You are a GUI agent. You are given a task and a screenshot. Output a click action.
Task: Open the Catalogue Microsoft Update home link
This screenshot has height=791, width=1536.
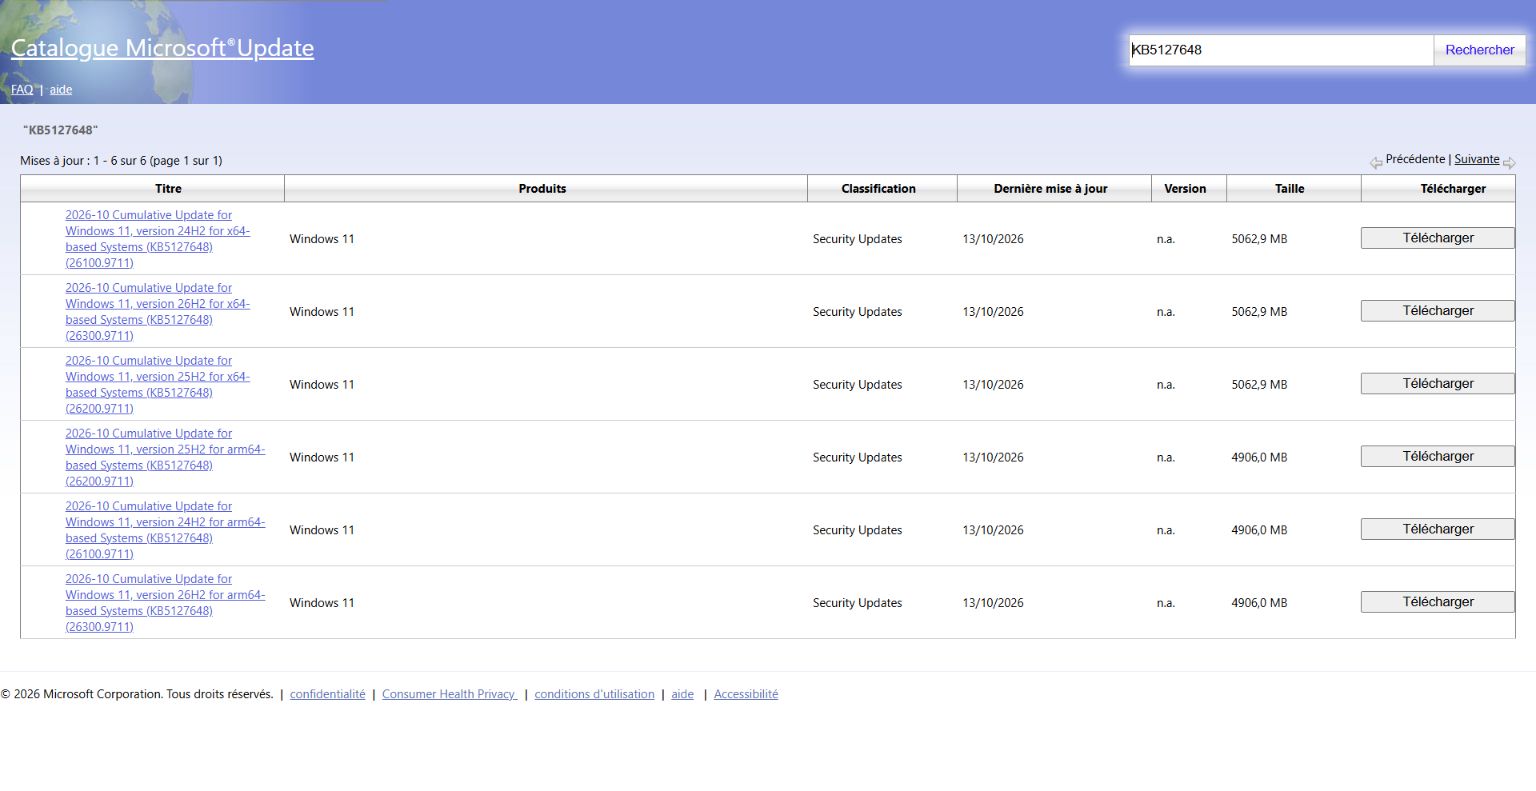pyautogui.click(x=162, y=48)
